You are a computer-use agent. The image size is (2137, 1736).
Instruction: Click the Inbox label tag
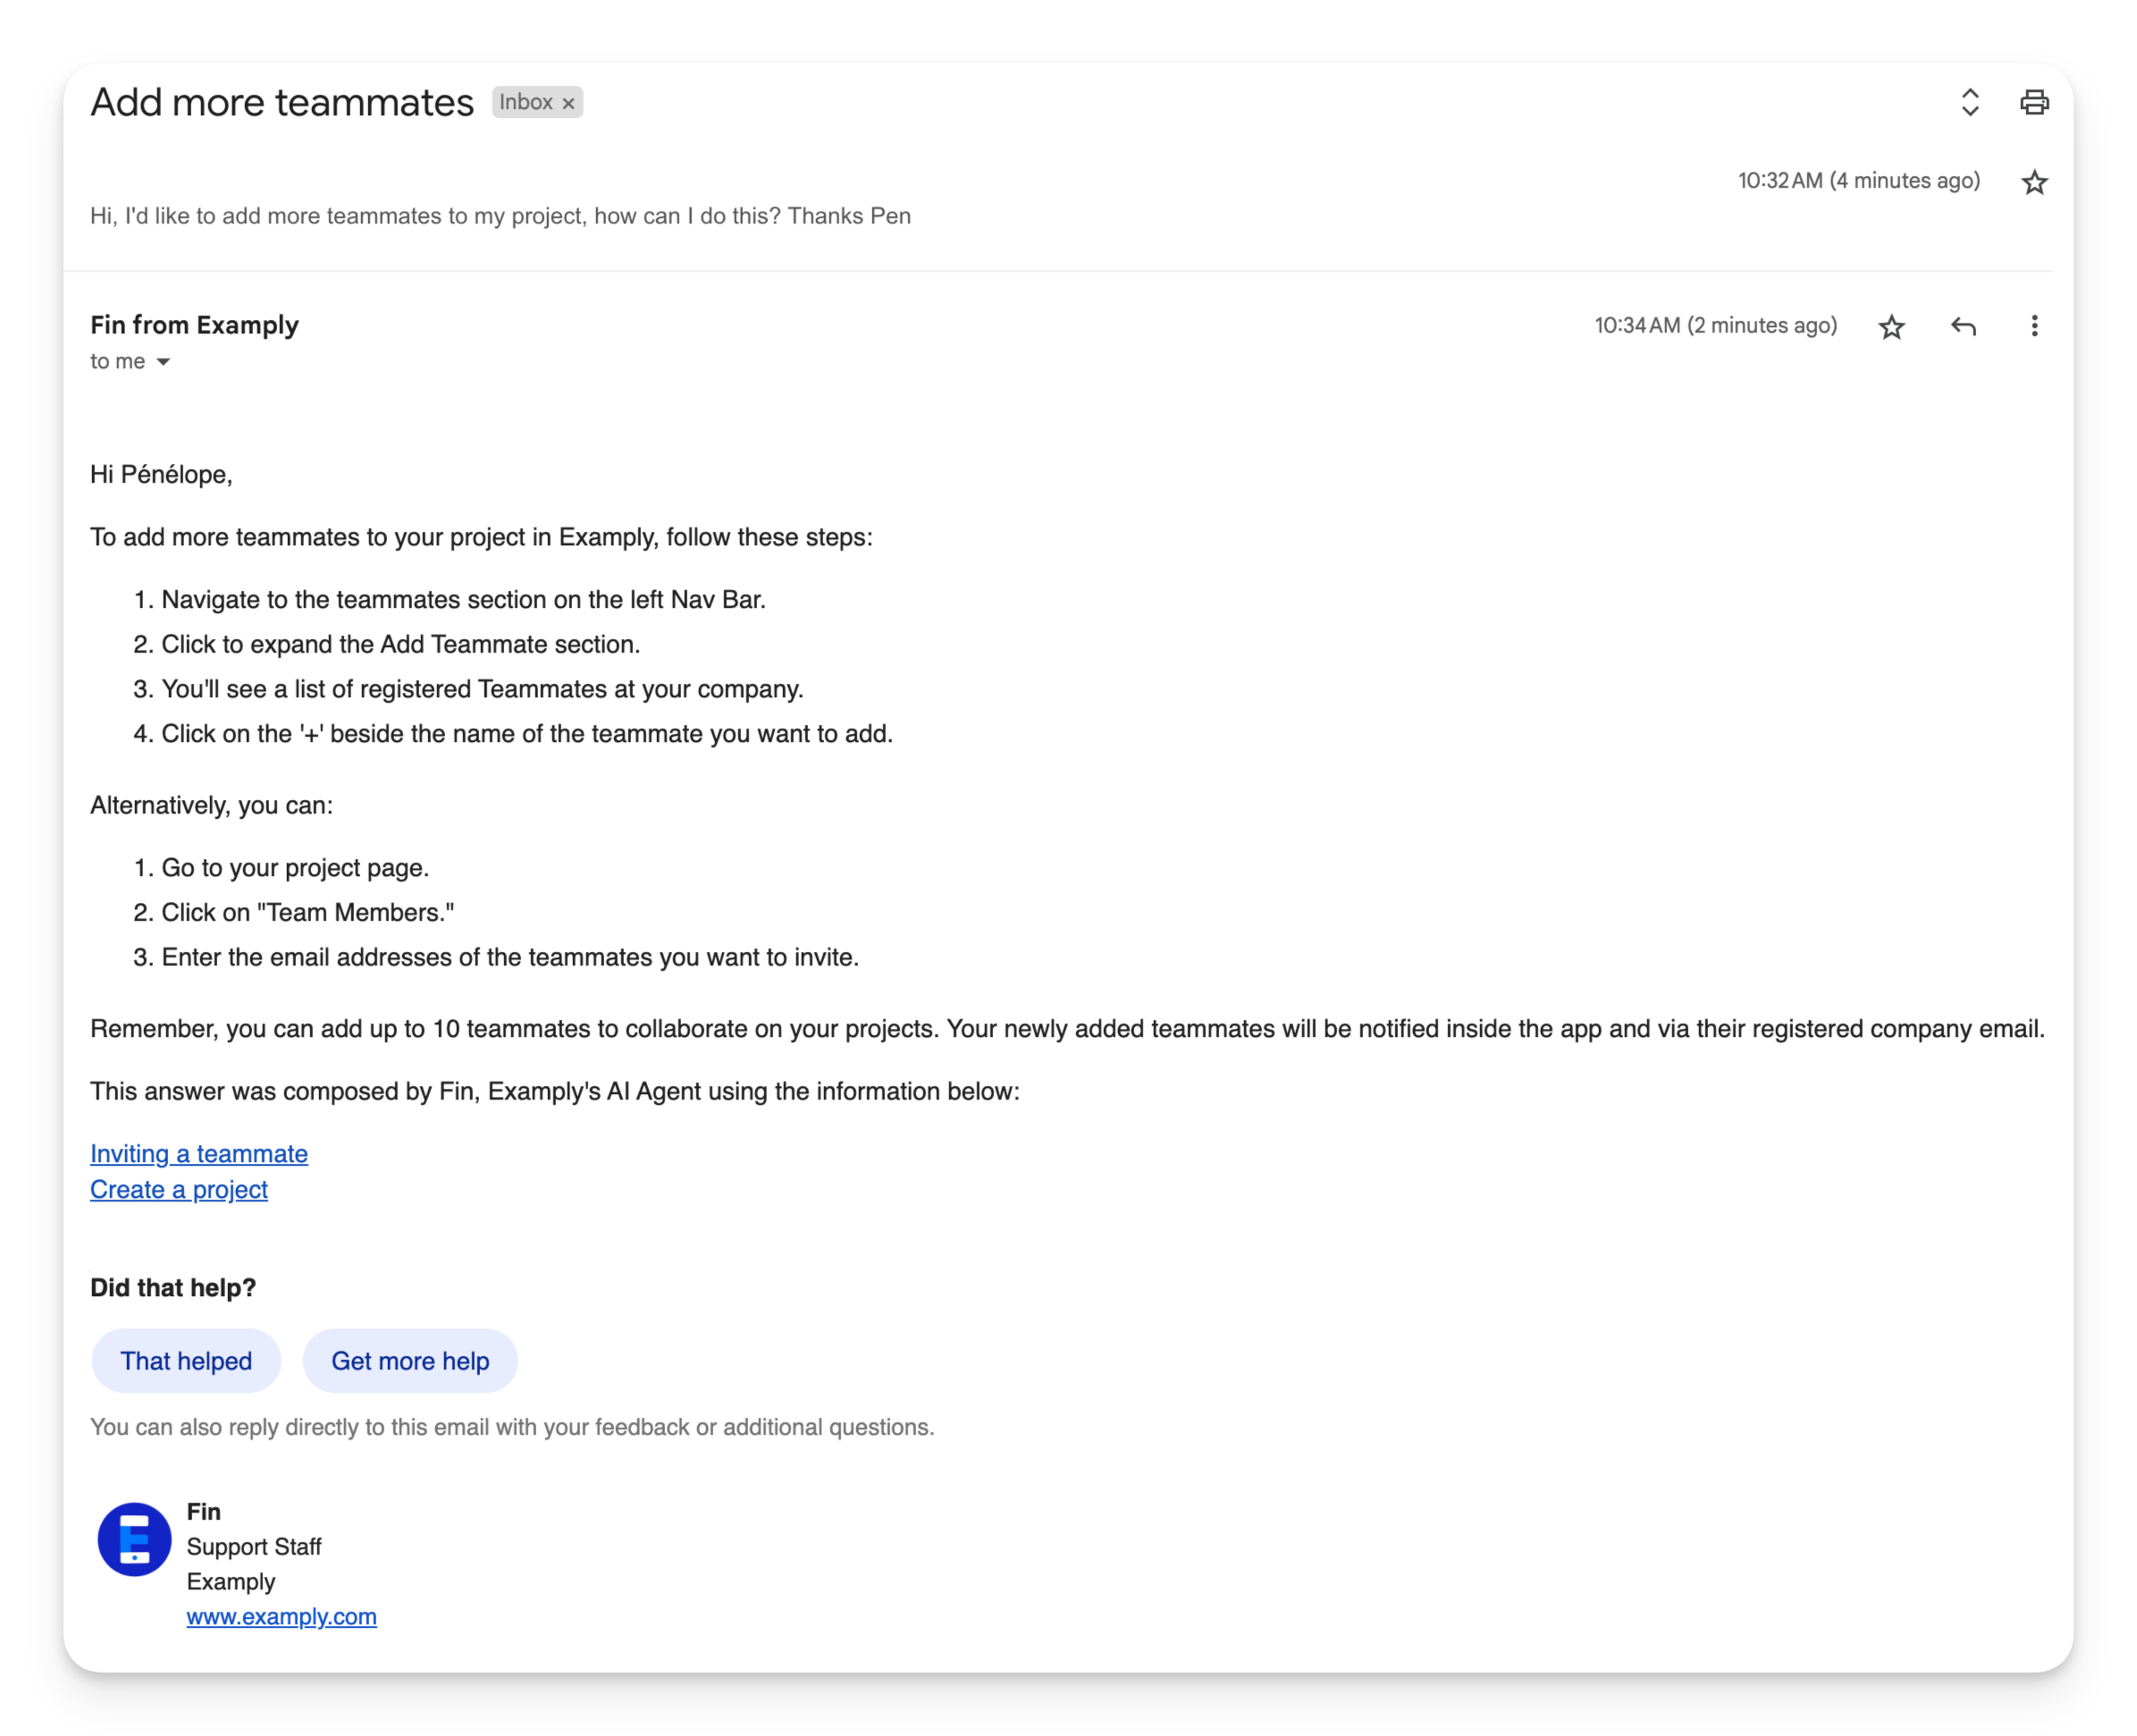click(x=526, y=102)
